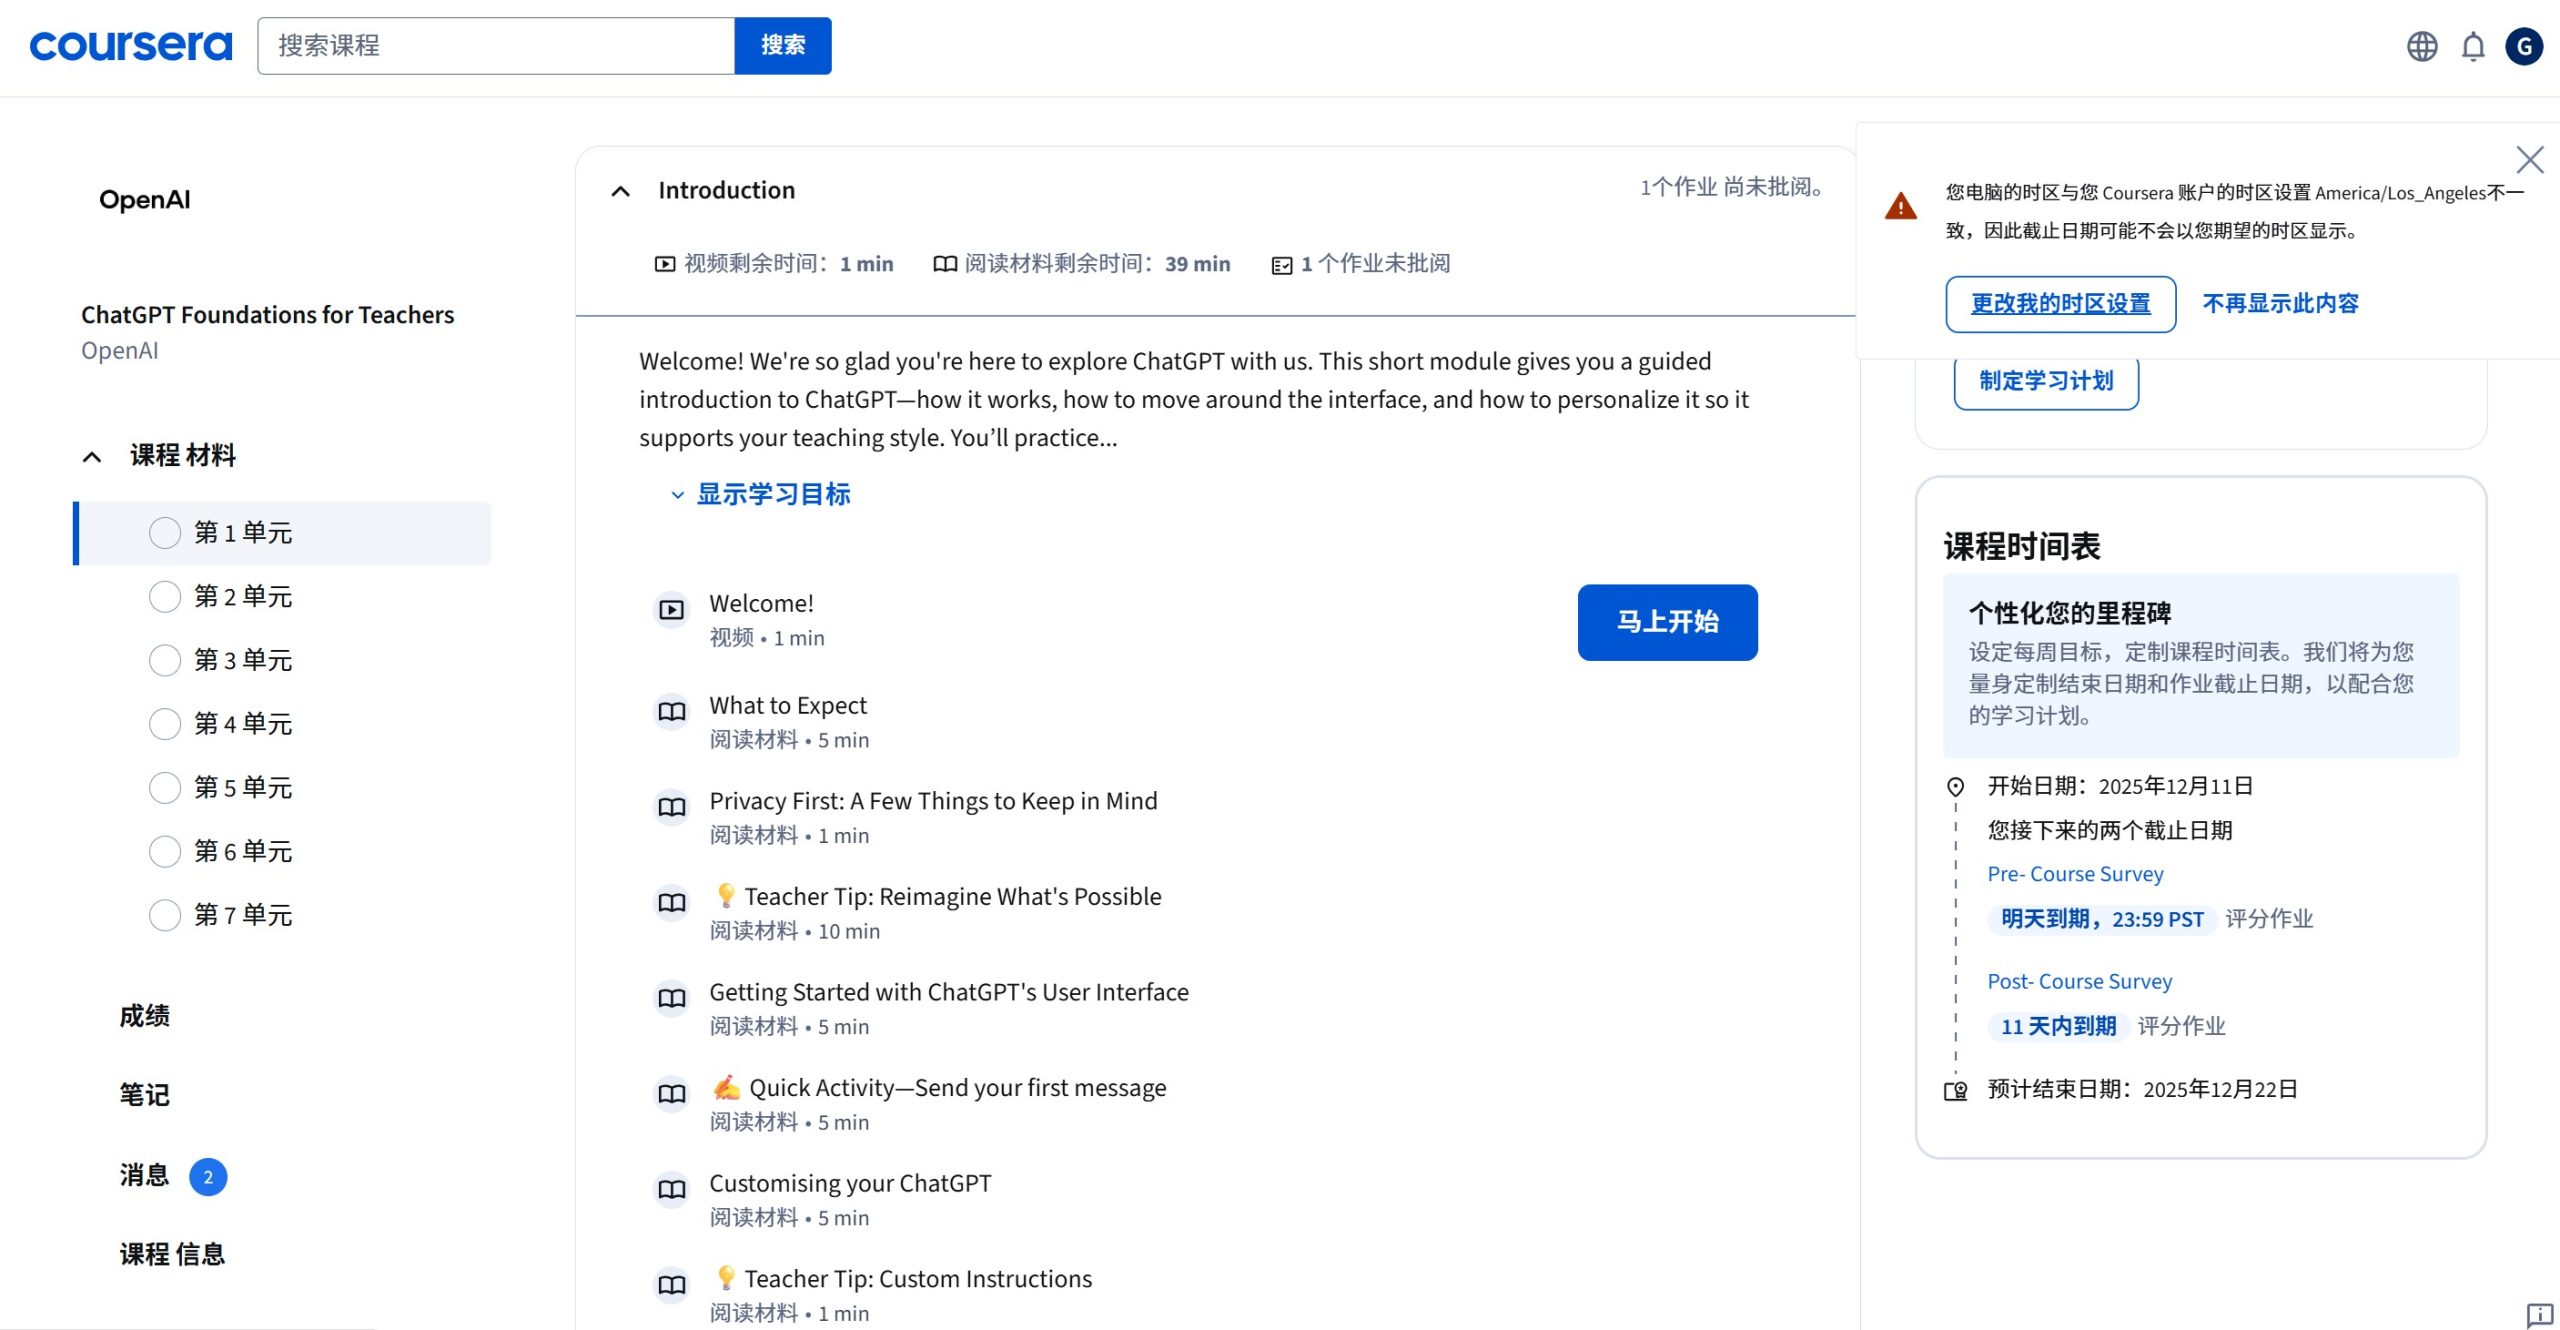
Task: Select the 第 1 单元 radio circle
Action: click(164, 533)
